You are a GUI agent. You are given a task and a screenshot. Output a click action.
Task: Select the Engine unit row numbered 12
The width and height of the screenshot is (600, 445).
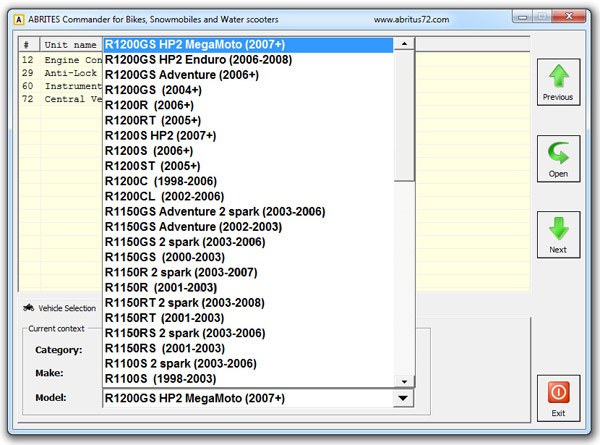coord(60,60)
